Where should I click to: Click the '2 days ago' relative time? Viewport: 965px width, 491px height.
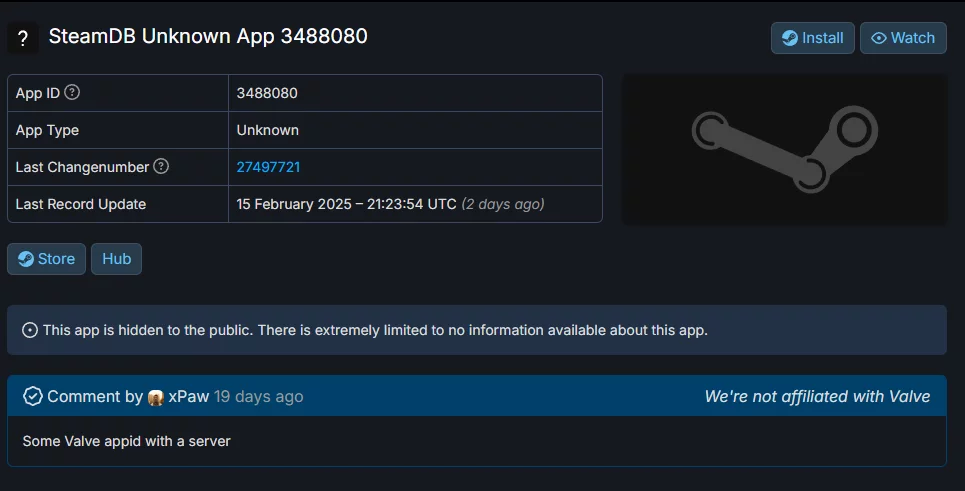pyautogui.click(x=503, y=204)
